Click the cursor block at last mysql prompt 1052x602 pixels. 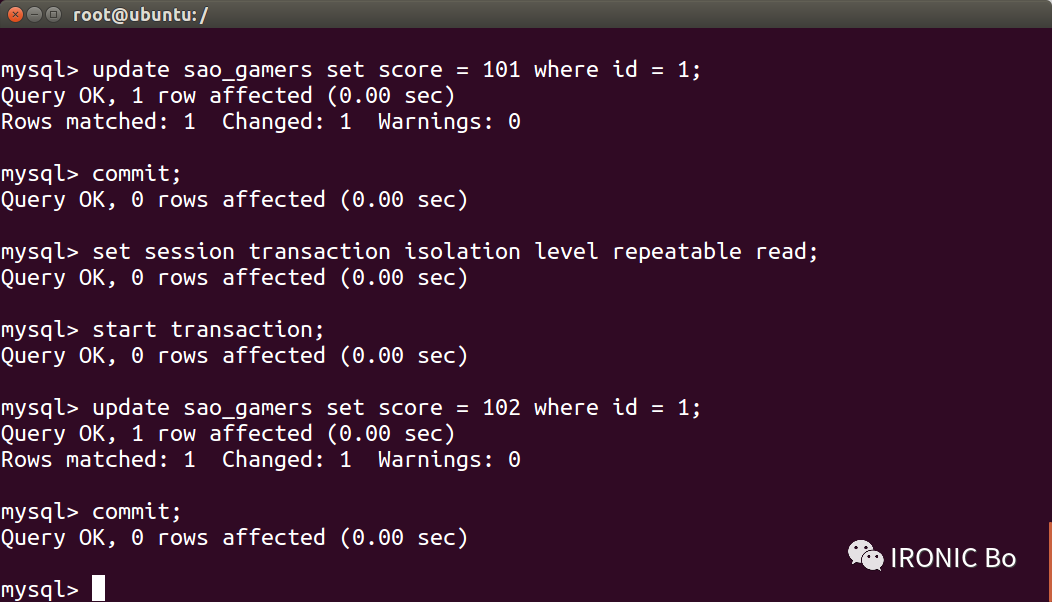coord(99,588)
